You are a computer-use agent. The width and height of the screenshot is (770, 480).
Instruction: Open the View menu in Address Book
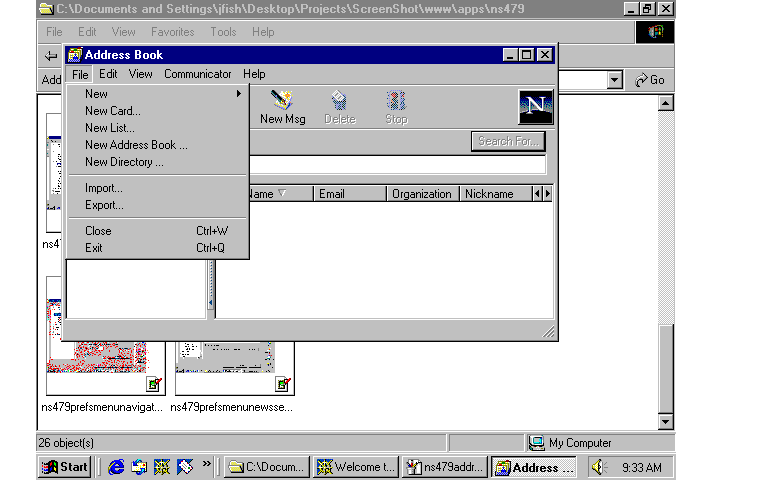tap(140, 74)
